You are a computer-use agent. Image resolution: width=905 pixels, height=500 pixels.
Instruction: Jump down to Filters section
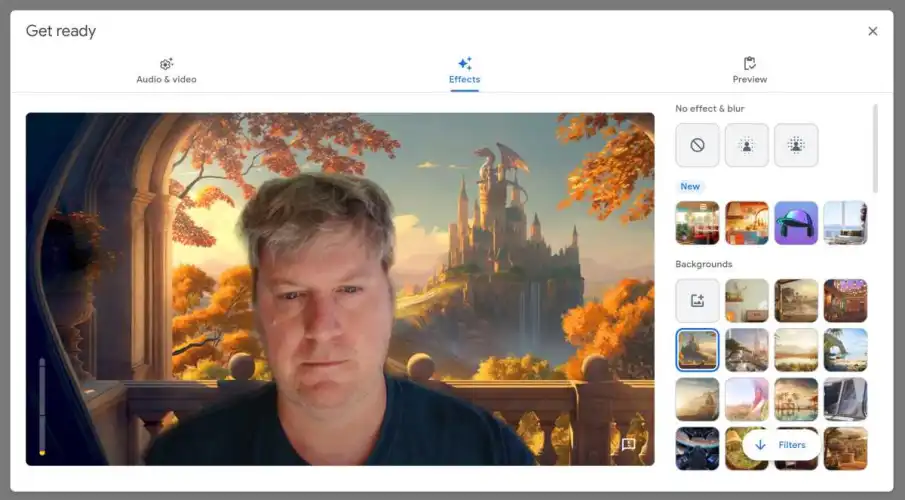(x=781, y=445)
